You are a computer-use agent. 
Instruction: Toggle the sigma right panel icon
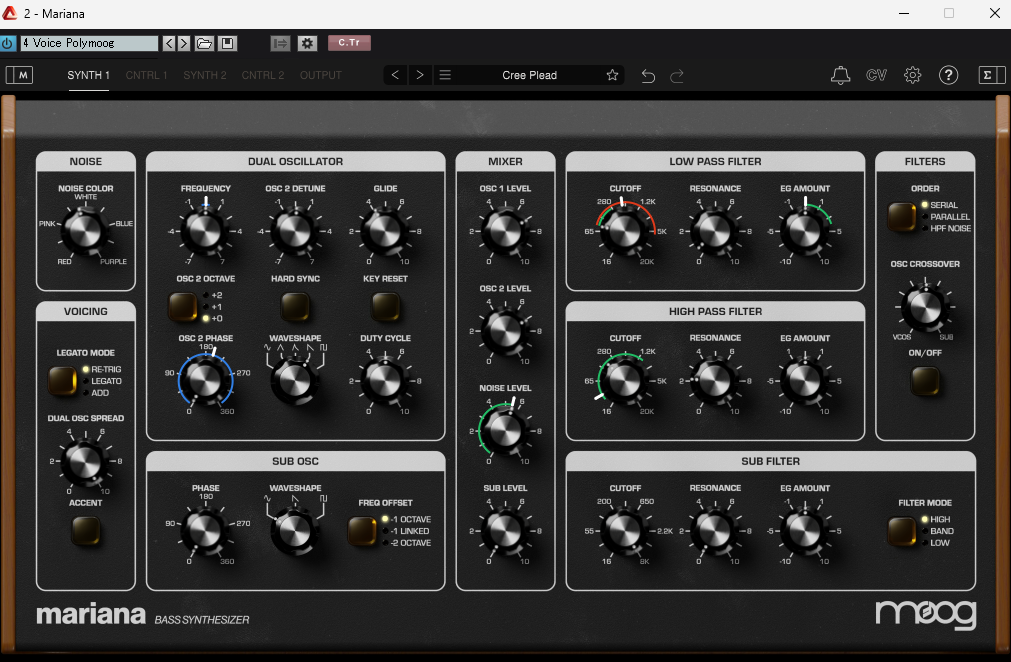(992, 75)
